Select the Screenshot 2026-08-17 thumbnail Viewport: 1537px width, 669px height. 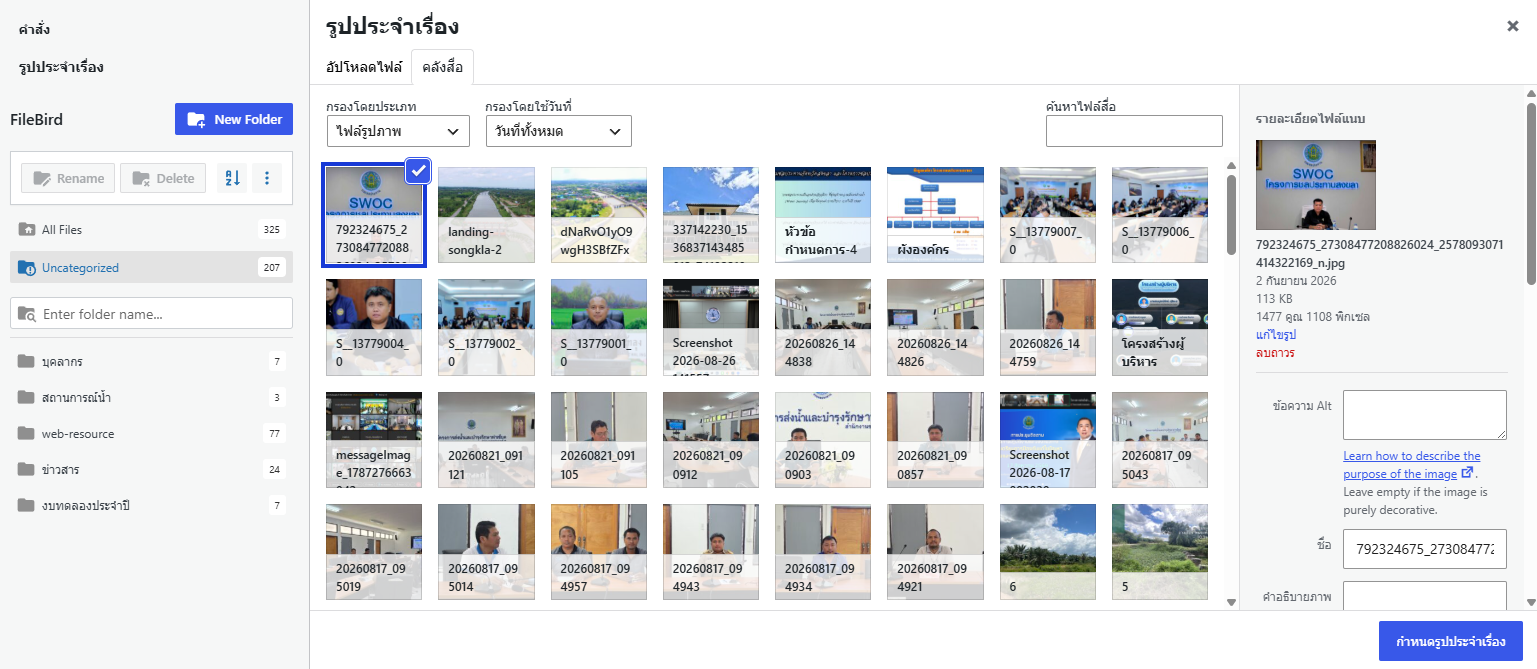pyautogui.click(x=1048, y=440)
